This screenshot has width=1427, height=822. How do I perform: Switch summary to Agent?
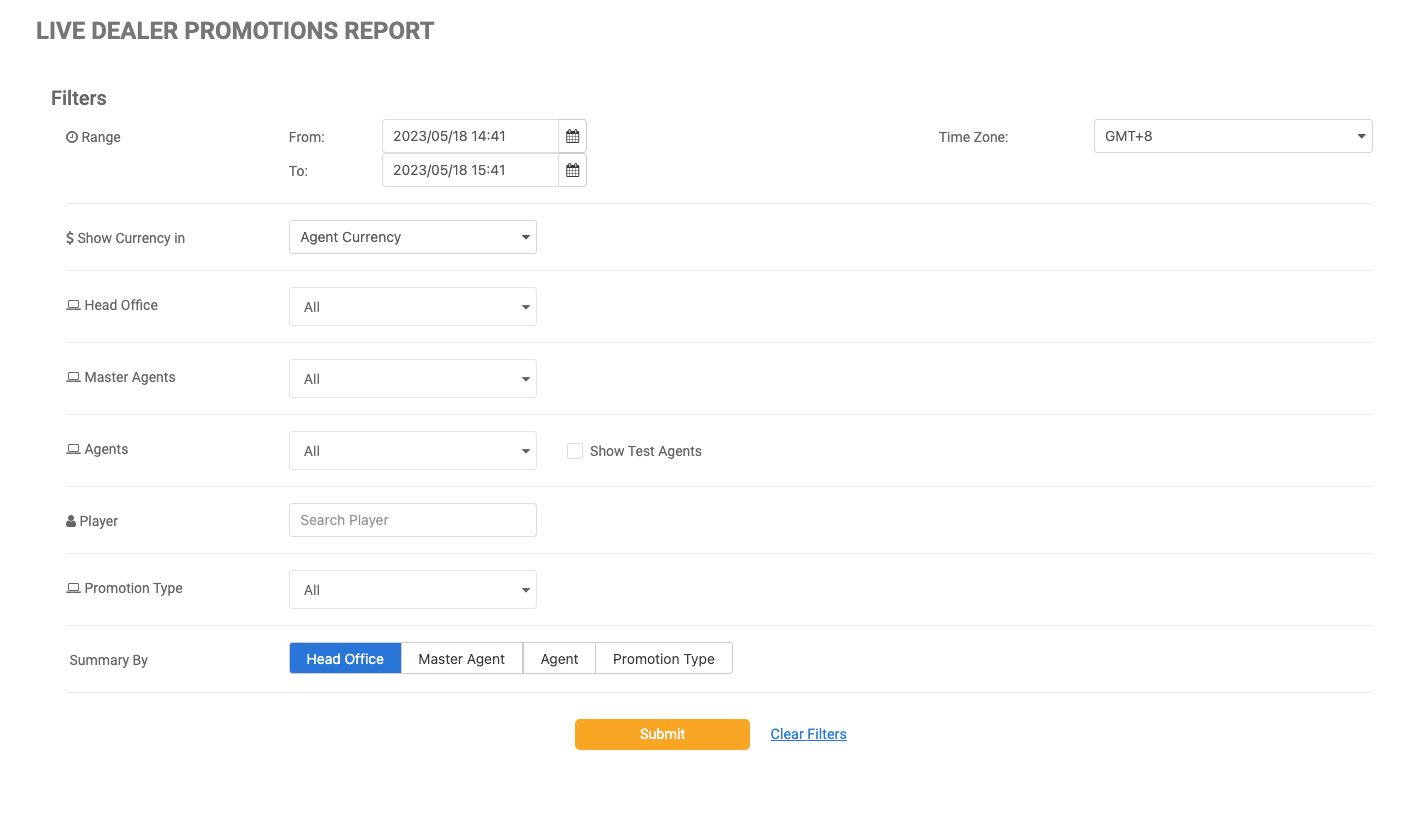click(559, 659)
